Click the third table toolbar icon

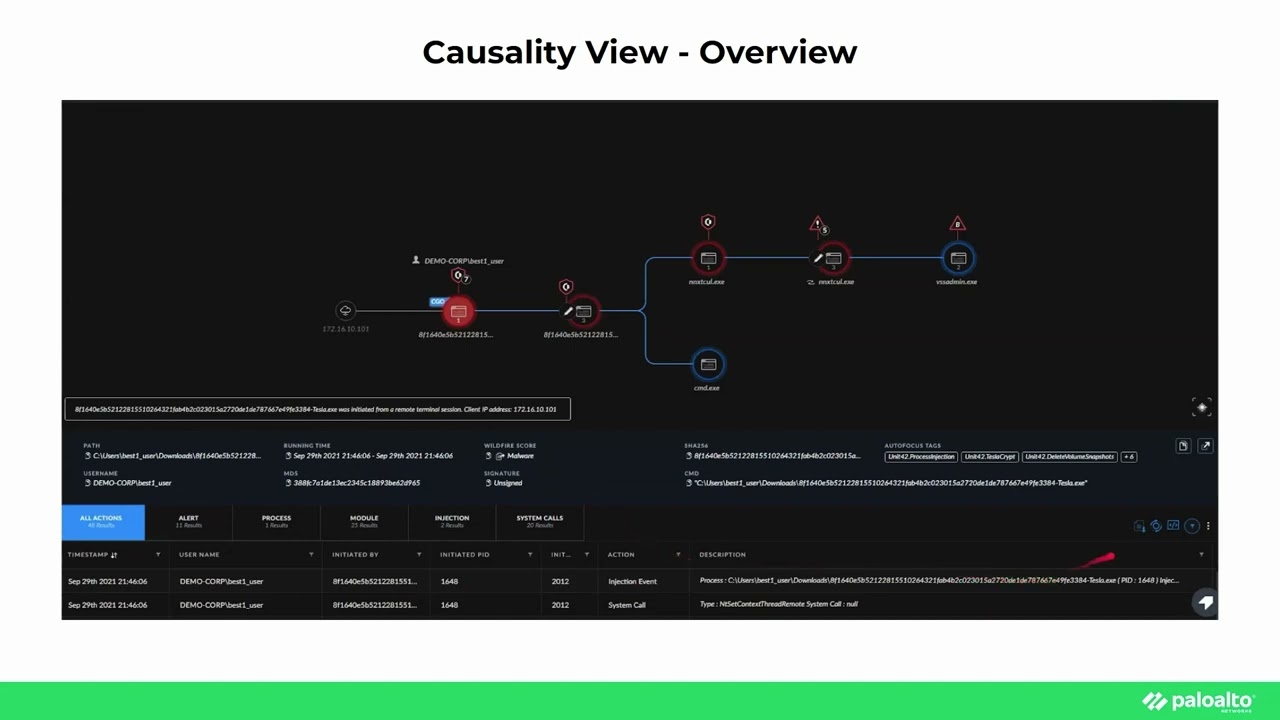point(1173,526)
